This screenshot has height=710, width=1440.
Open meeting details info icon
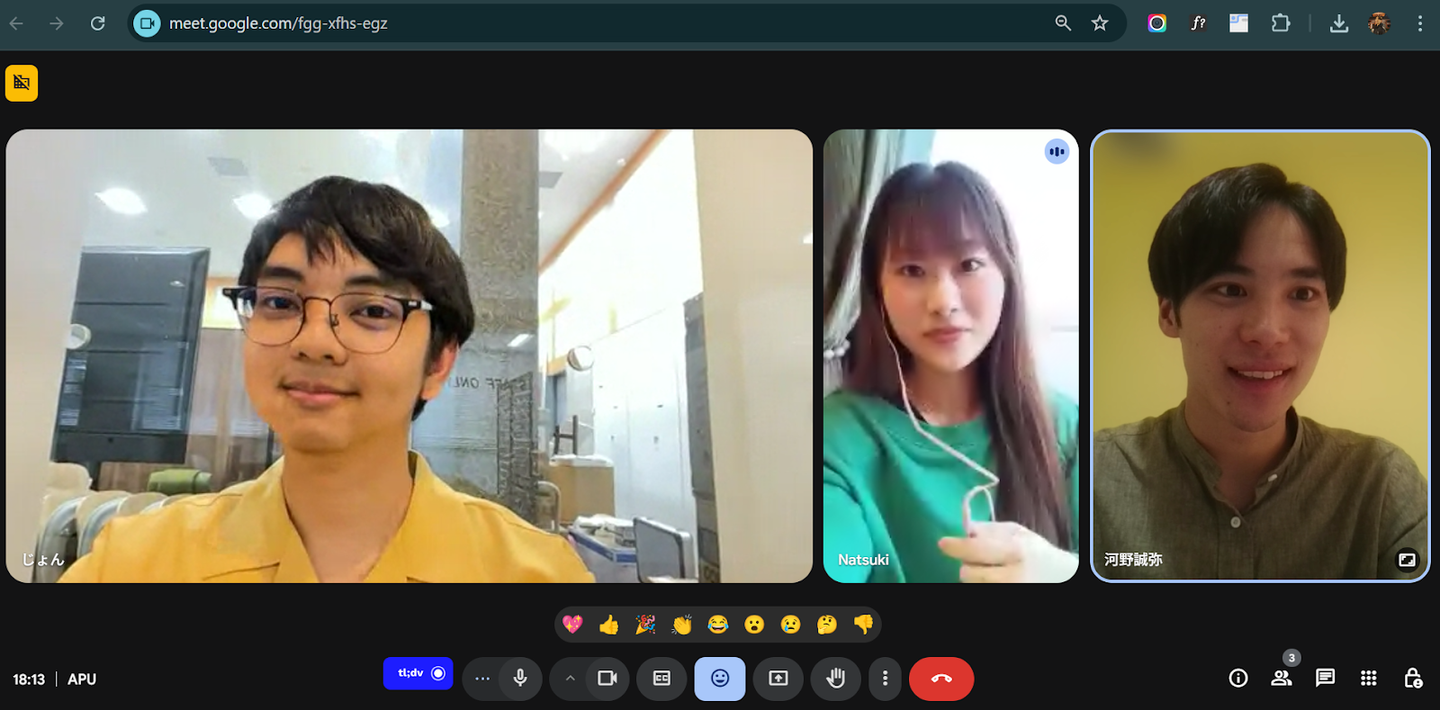tap(1238, 678)
